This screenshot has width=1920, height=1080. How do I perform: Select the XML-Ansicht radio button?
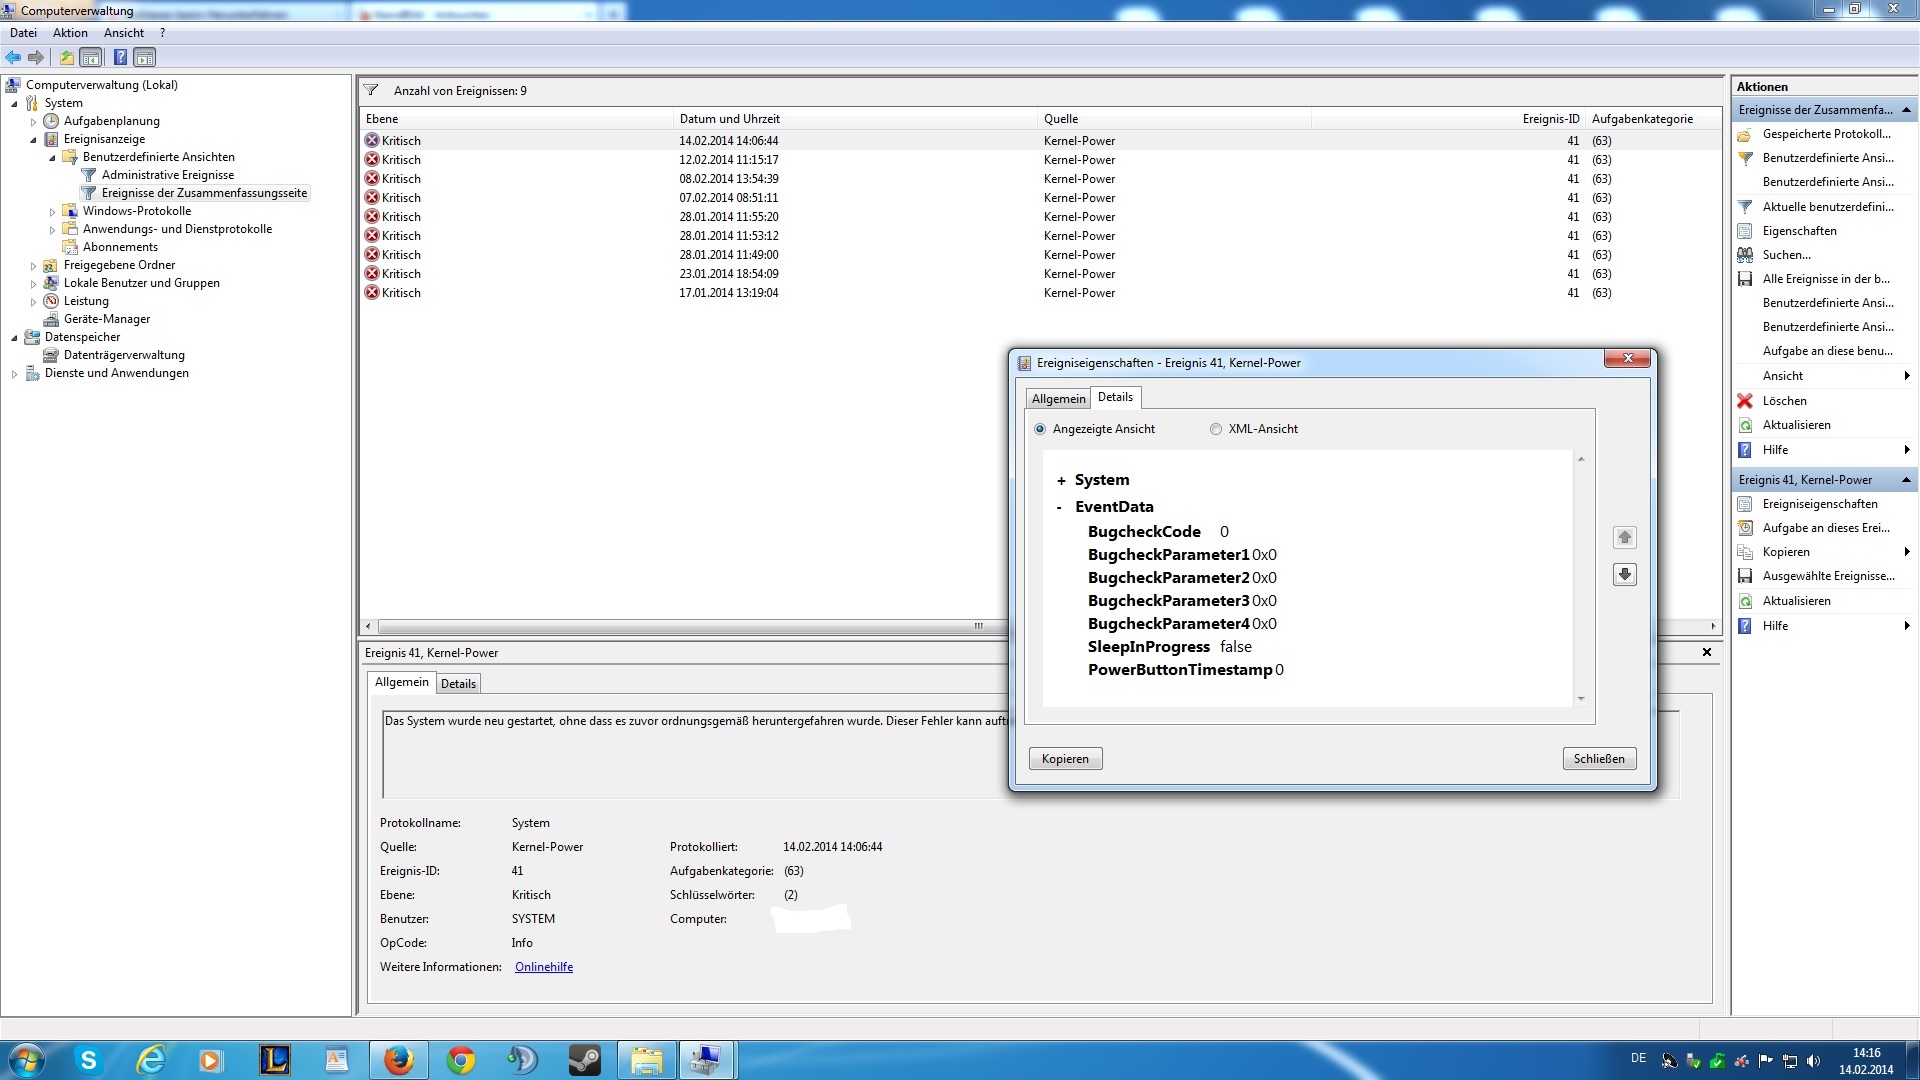pyautogui.click(x=1216, y=429)
